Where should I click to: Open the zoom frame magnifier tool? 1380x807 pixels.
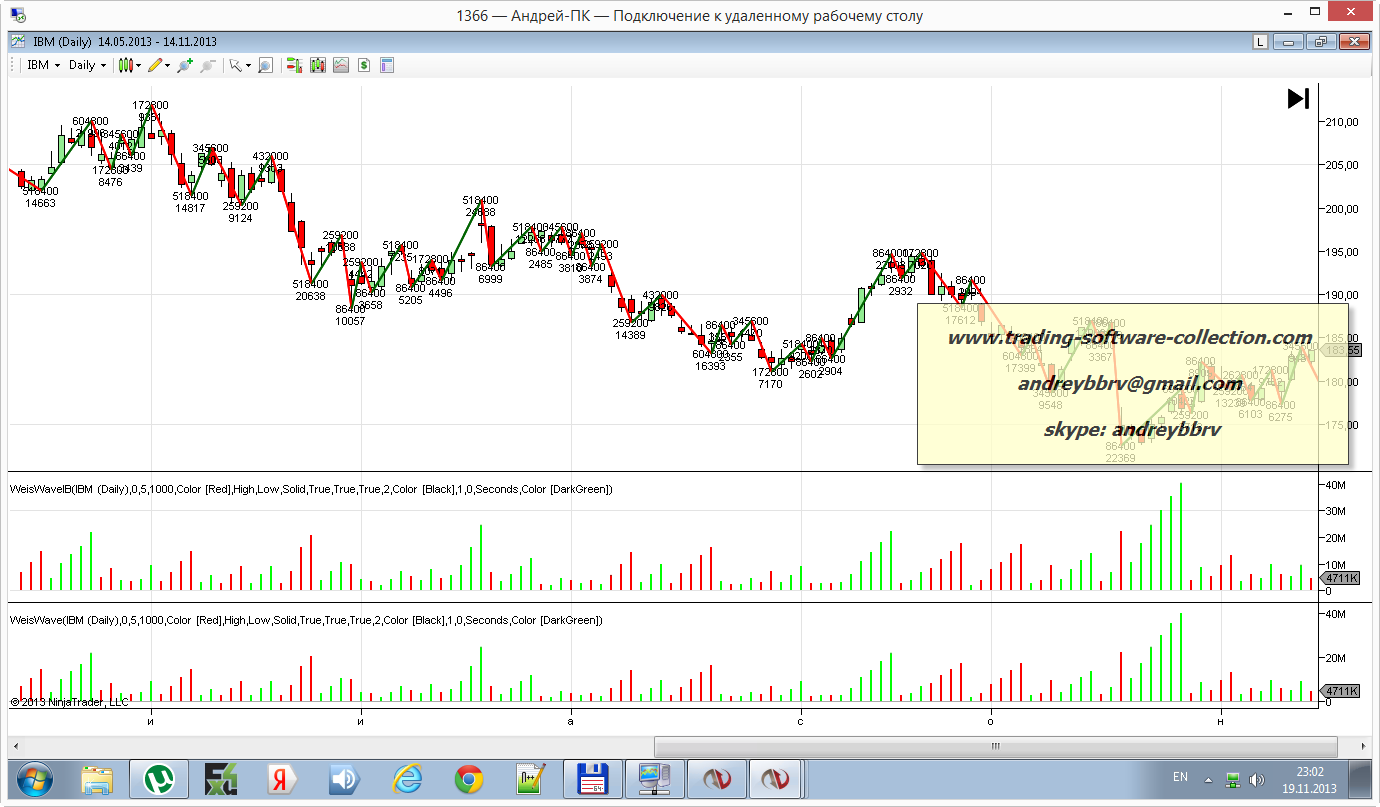coord(265,65)
